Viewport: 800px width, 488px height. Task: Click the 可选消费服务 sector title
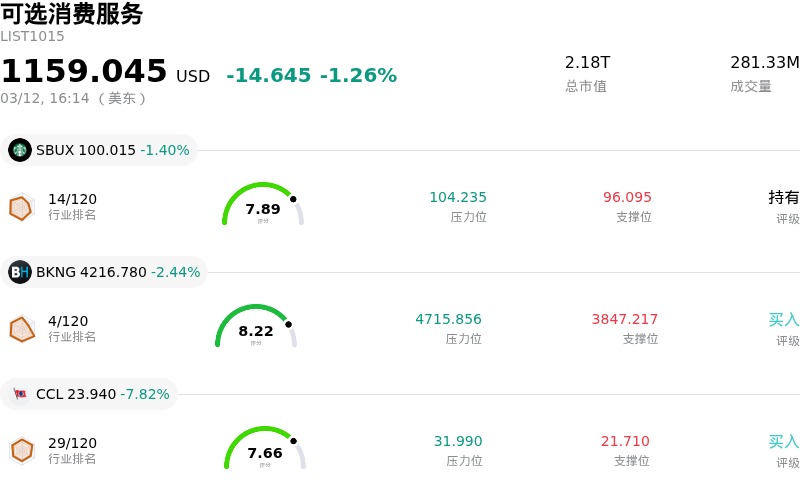[72, 14]
